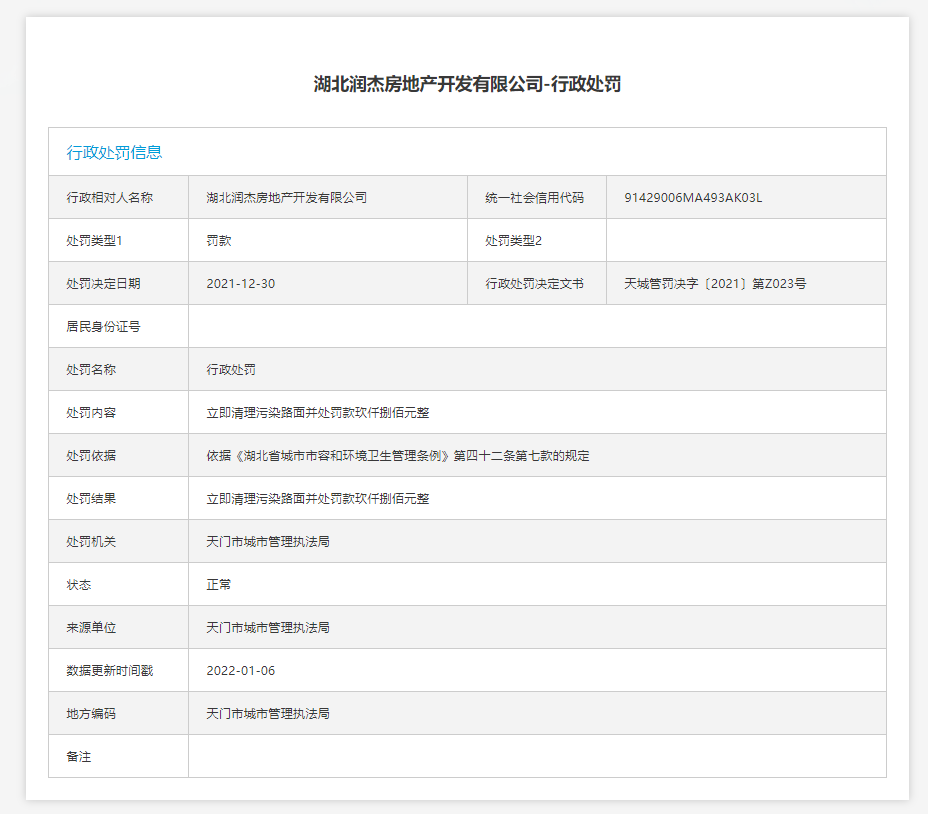
Task: Click the page title 湖北润杰房地产开发有限公司-行政处罚
Action: click(x=467, y=84)
